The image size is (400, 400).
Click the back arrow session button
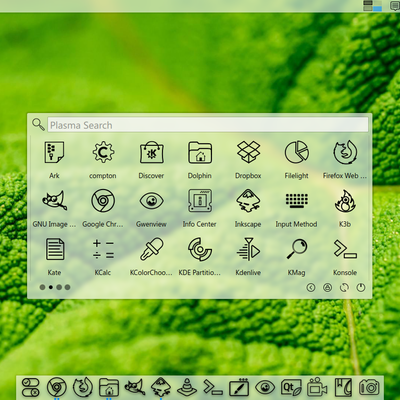[311, 287]
